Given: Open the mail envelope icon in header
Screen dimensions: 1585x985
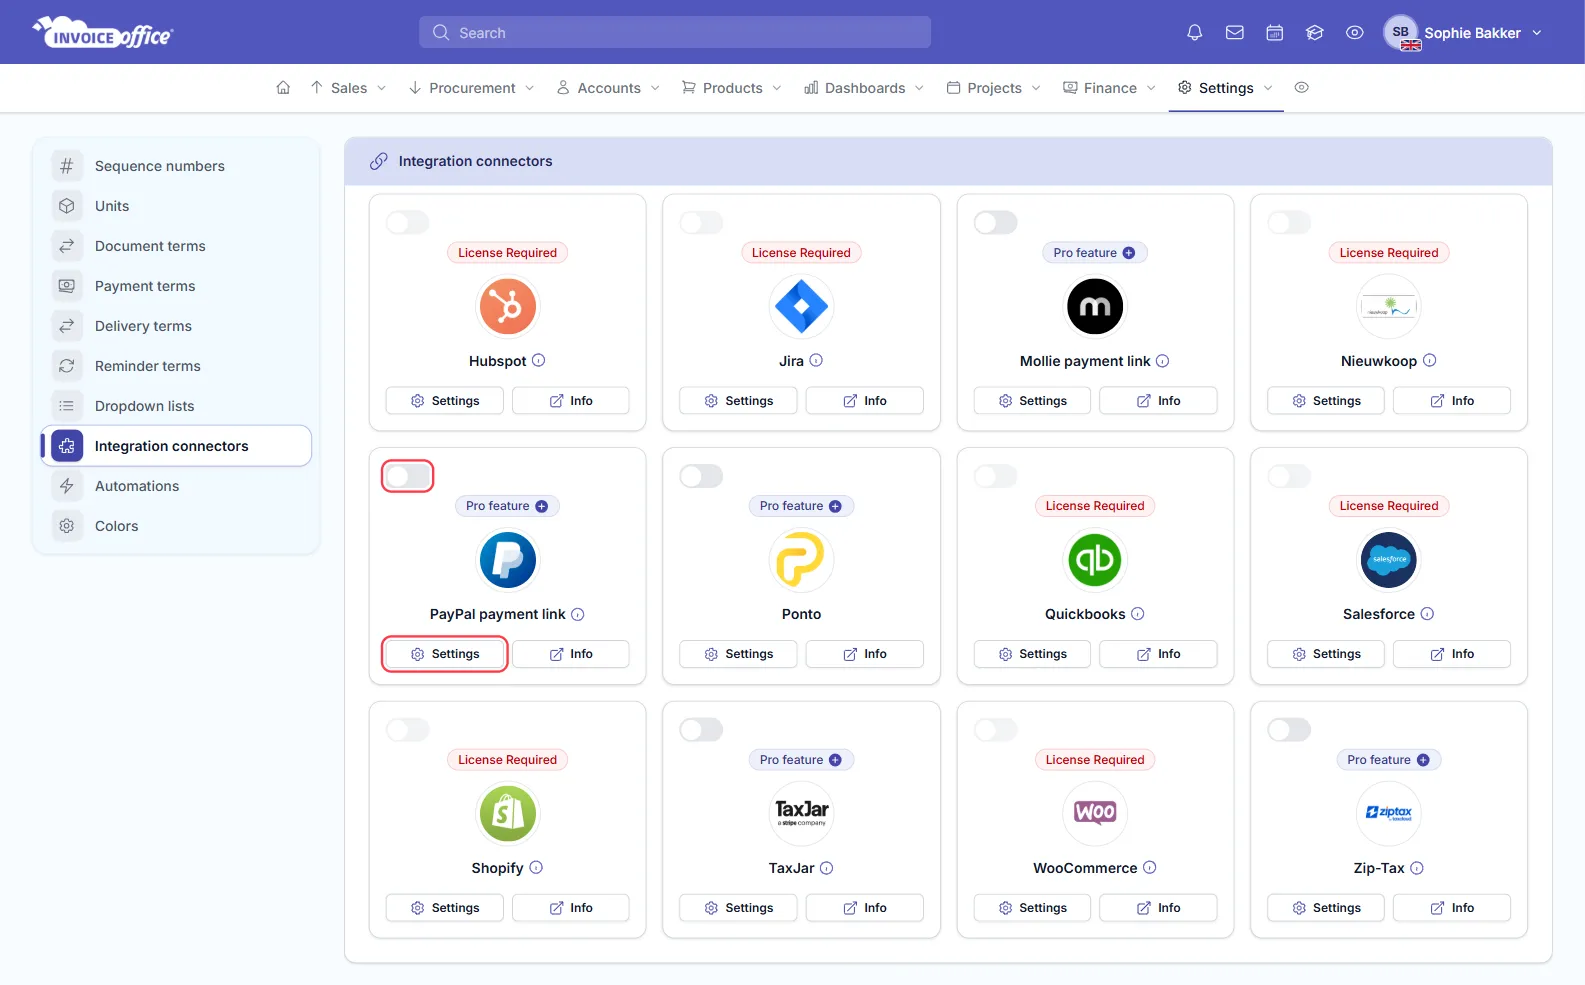Looking at the screenshot, I should (1234, 33).
